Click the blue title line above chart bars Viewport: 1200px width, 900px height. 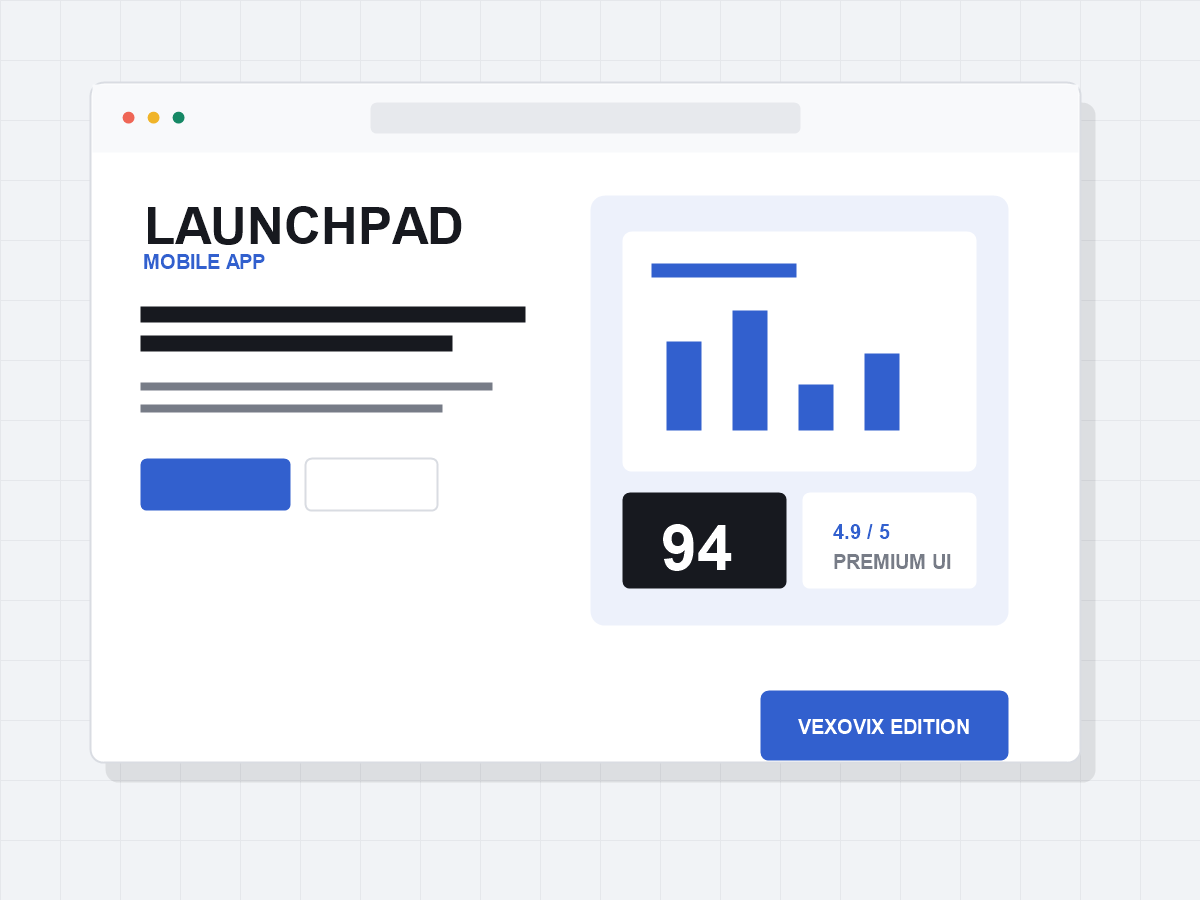pos(724,270)
